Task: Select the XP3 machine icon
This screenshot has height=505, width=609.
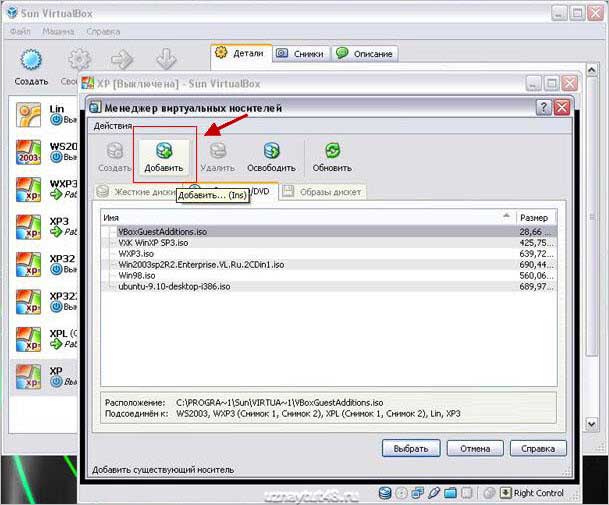Action: (28, 227)
